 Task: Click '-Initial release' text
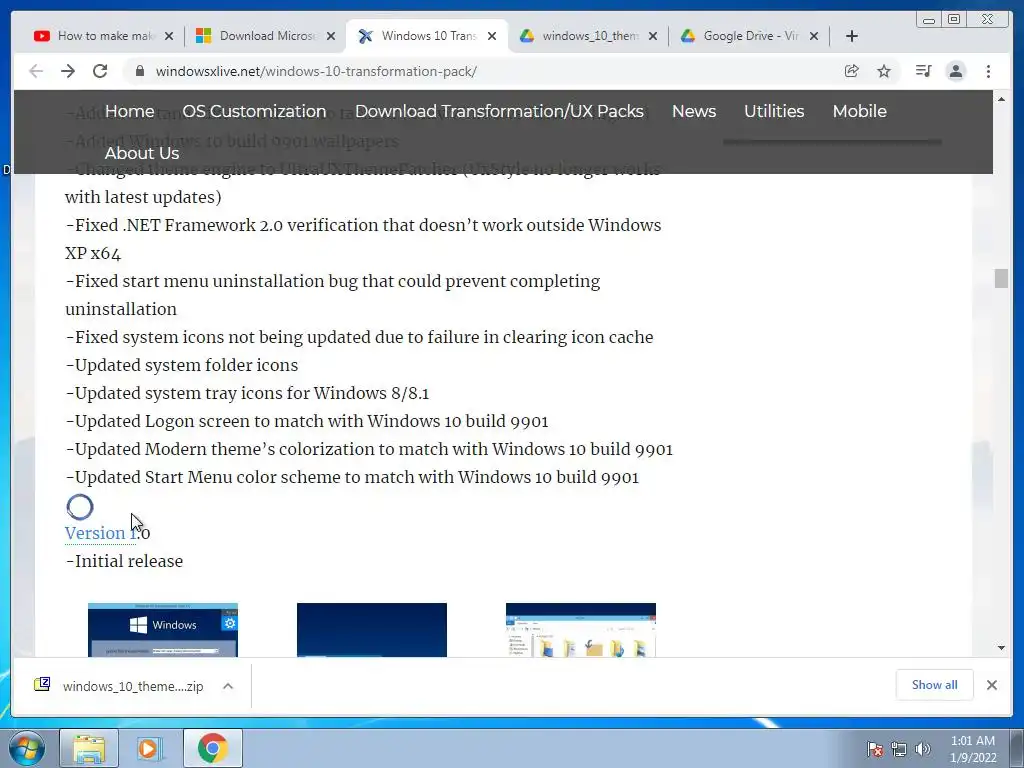click(124, 561)
